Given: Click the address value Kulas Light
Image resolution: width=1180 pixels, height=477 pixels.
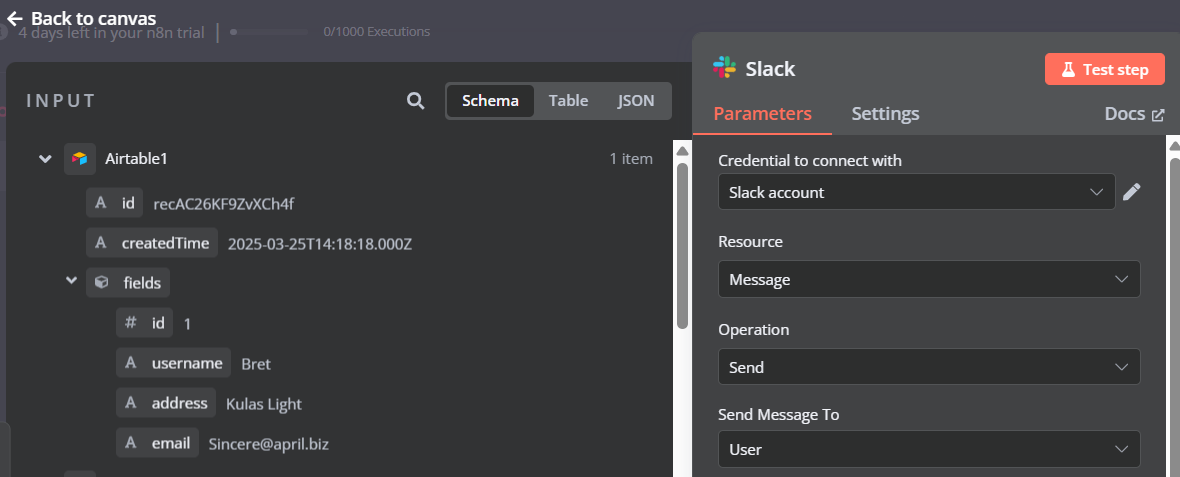Looking at the screenshot, I should pyautogui.click(x=264, y=404).
